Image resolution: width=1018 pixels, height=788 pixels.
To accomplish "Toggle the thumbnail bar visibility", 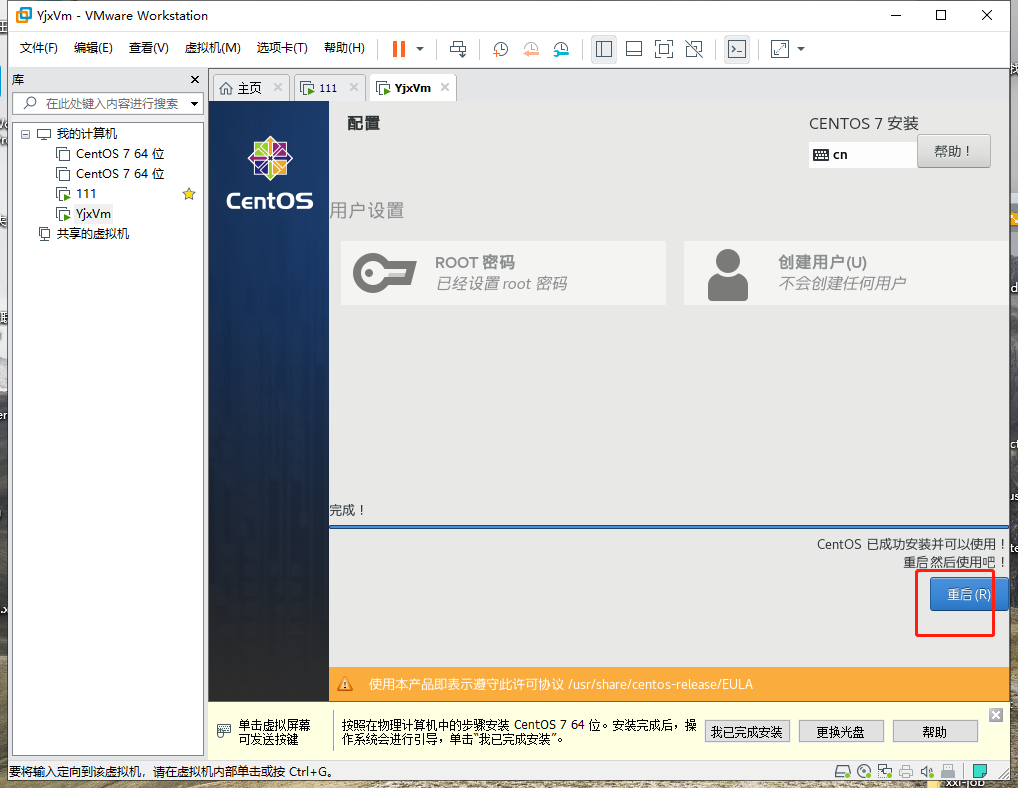I will [x=633, y=48].
